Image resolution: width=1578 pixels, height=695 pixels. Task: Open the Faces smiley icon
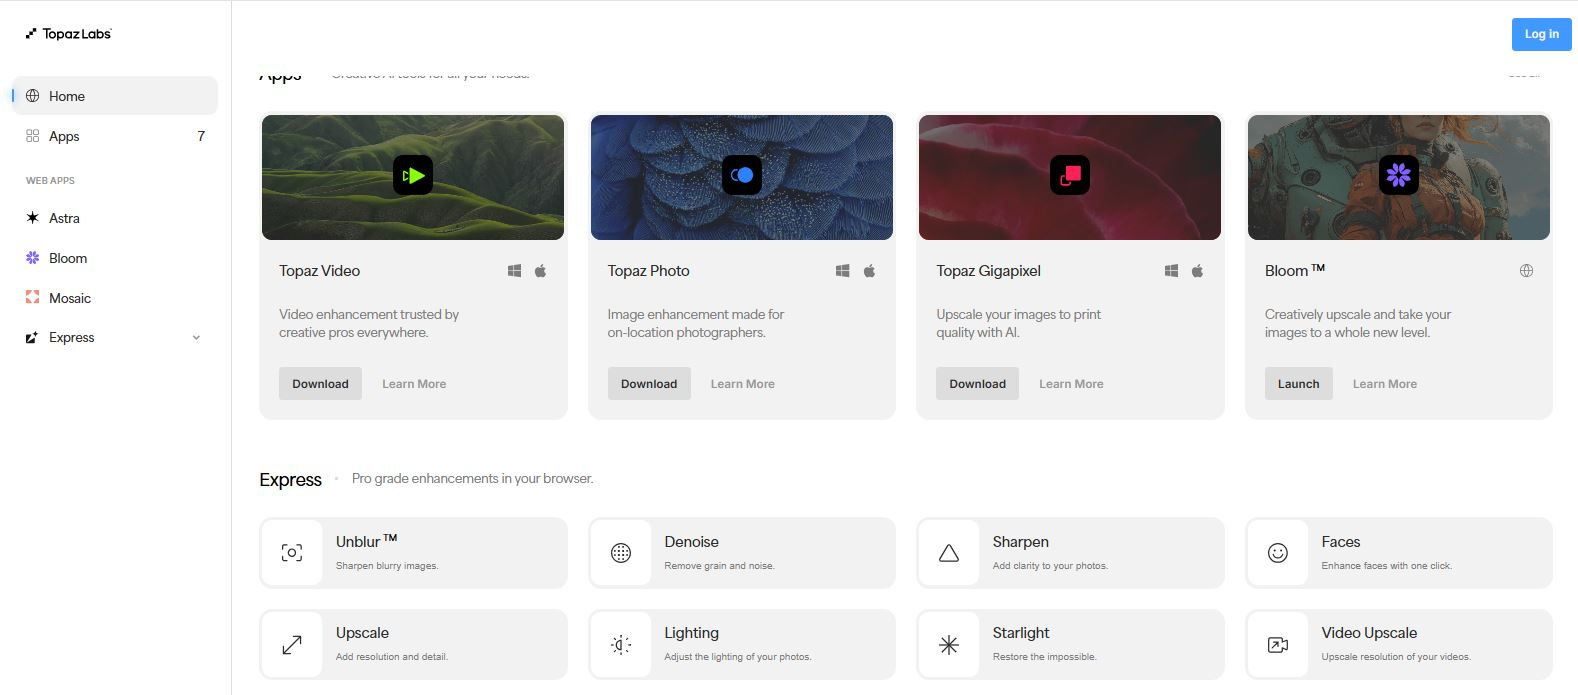click(1277, 553)
